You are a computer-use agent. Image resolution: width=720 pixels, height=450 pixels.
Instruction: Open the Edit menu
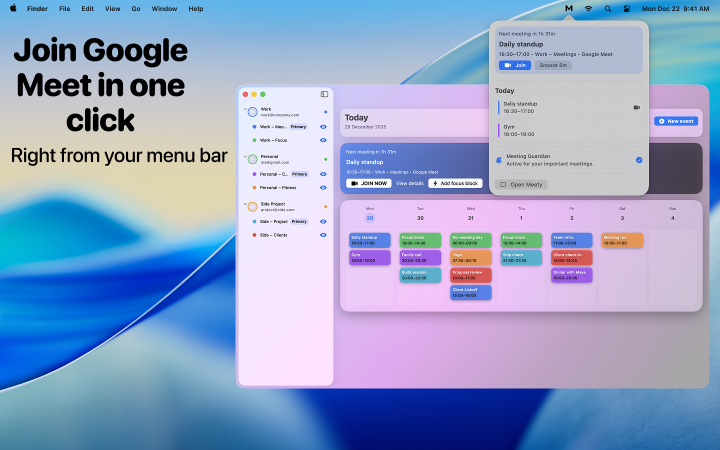click(87, 8)
